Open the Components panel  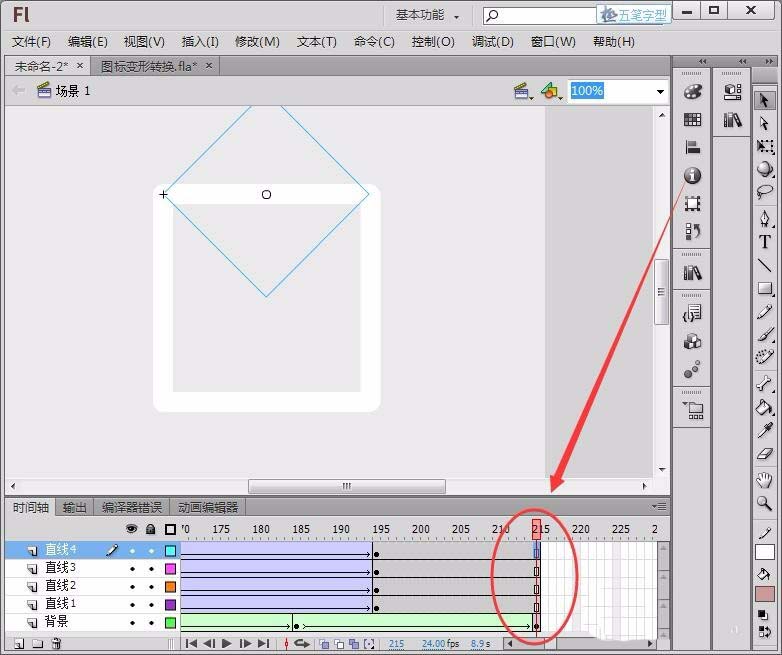pos(692,342)
